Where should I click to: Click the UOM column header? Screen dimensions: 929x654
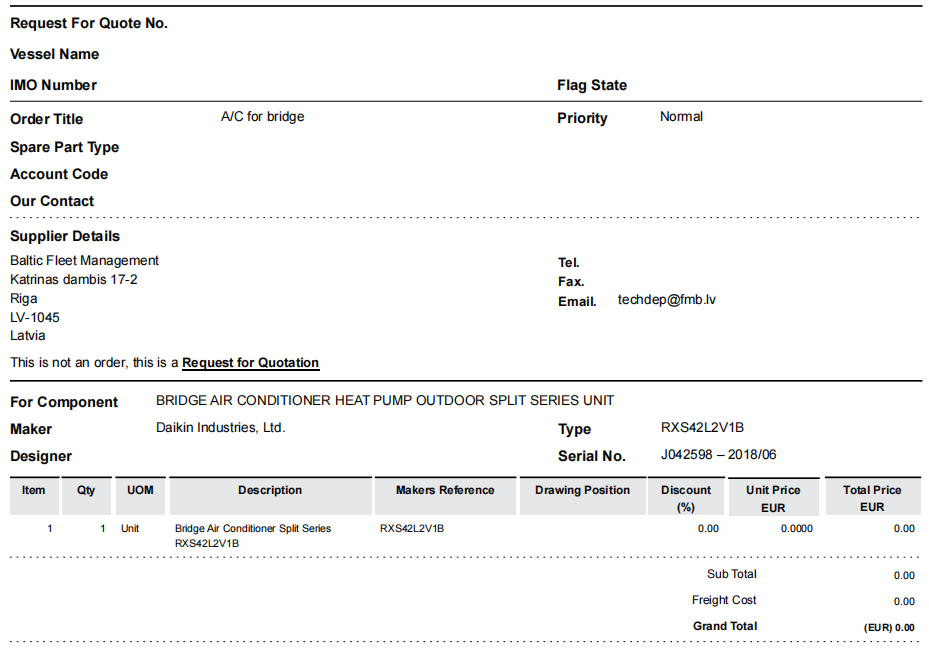tap(140, 491)
